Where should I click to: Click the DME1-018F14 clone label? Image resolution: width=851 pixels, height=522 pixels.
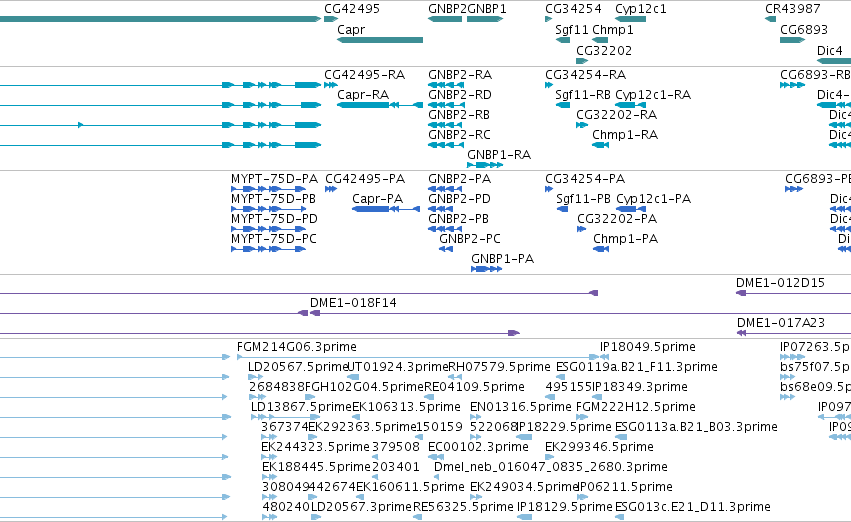(353, 303)
